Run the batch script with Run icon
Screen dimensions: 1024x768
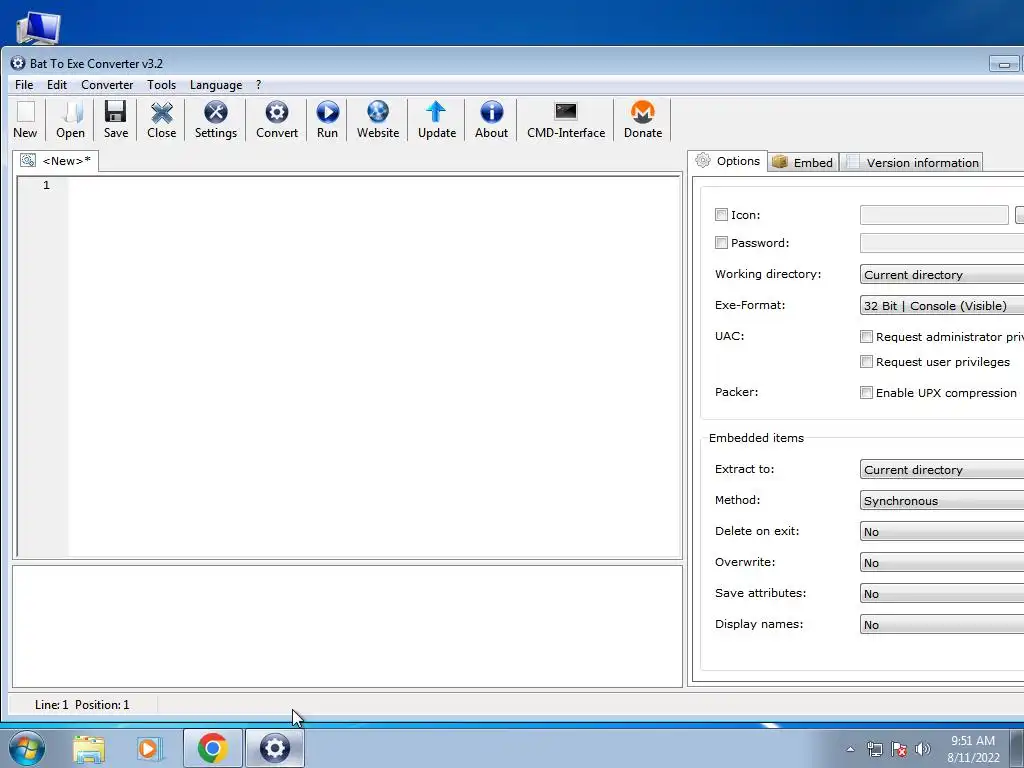(x=327, y=120)
